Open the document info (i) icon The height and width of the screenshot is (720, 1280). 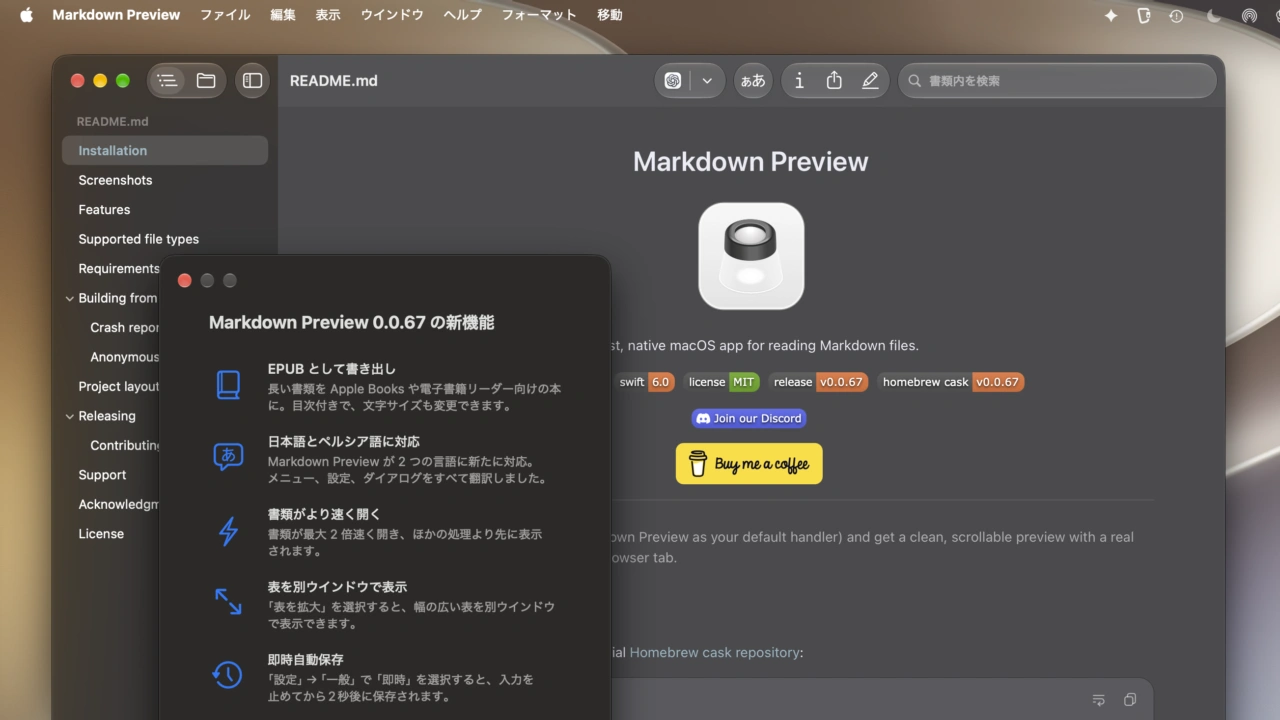[x=799, y=81]
